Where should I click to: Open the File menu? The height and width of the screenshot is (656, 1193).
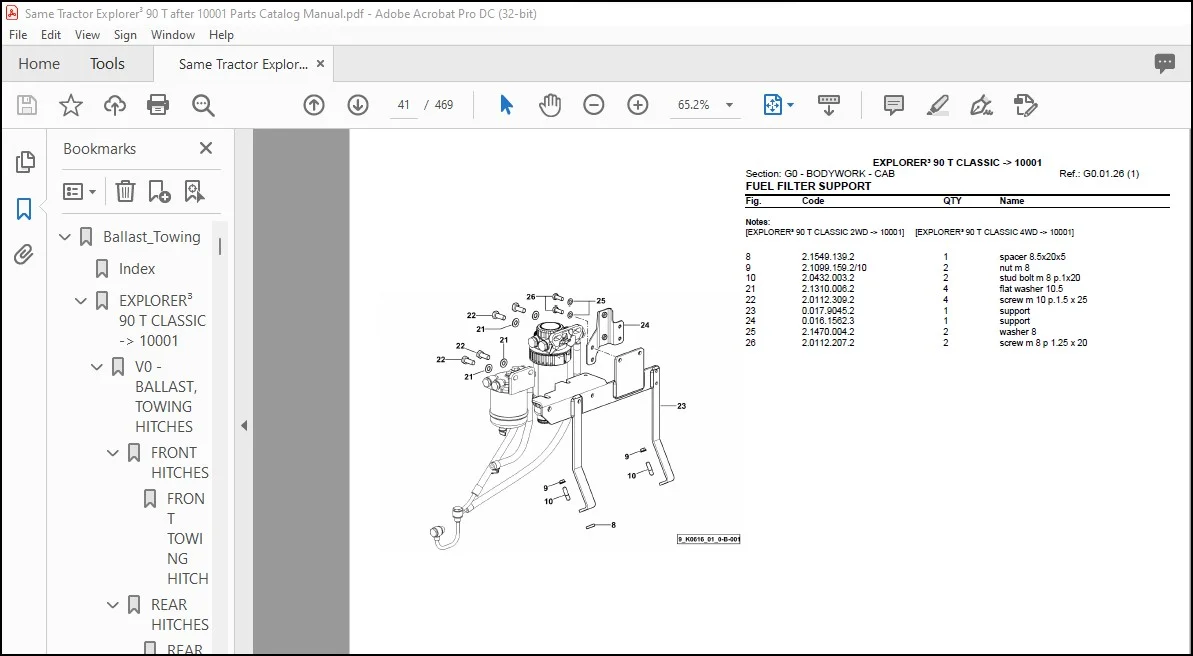pos(17,35)
